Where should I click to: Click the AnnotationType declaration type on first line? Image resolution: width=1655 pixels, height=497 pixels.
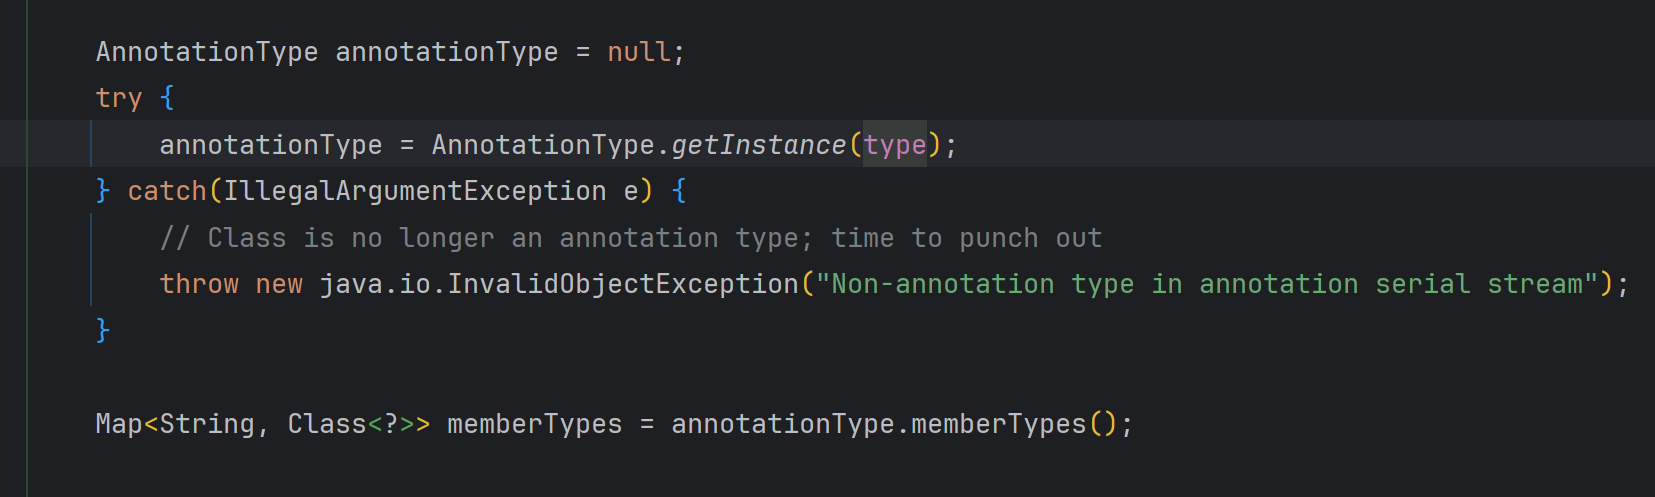point(206,52)
